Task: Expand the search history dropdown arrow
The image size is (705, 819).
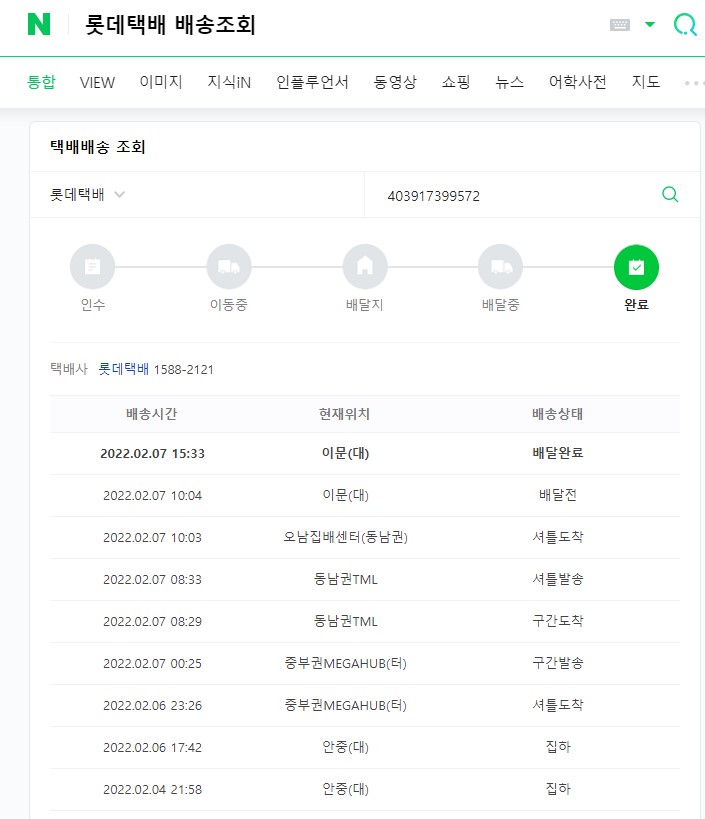Action: (650, 24)
